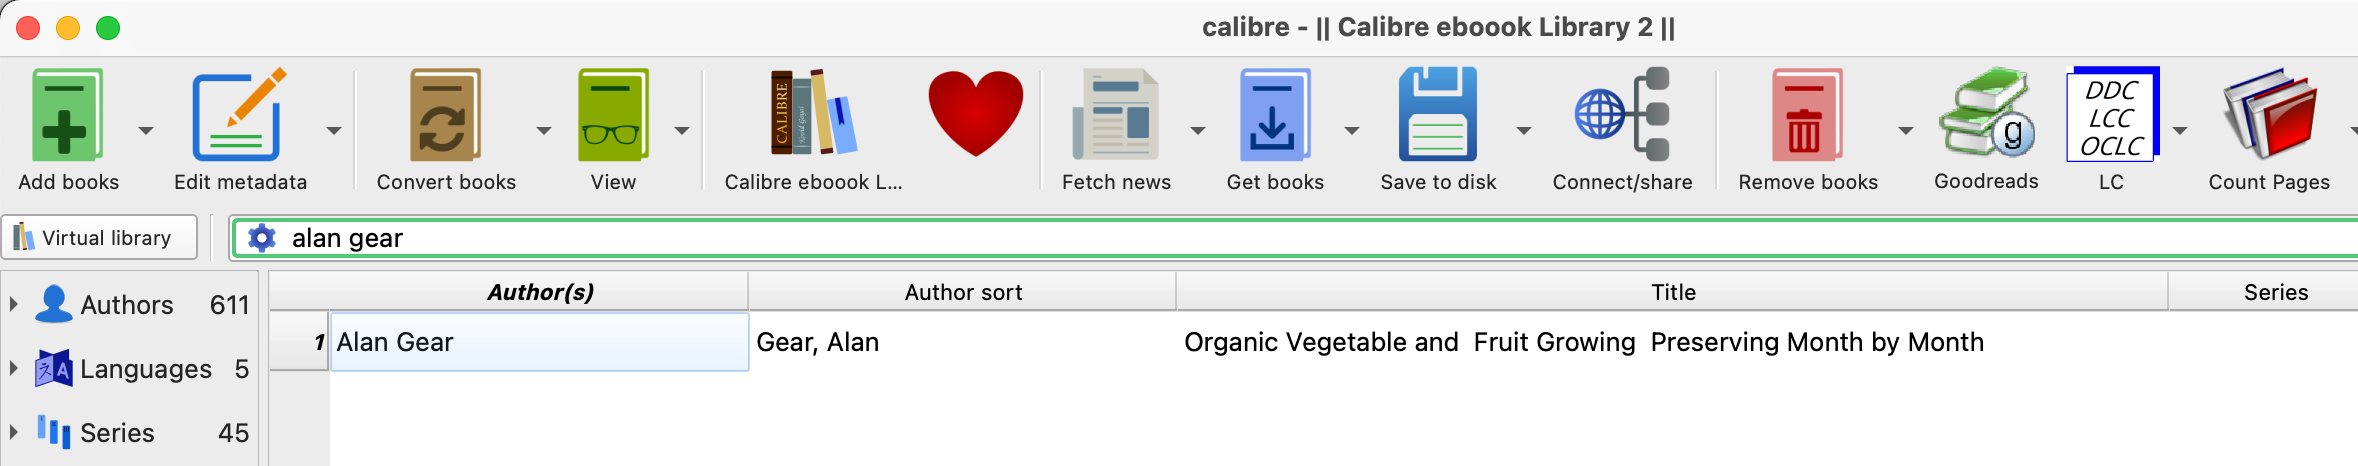Open Fetch news
The width and height of the screenshot is (2358, 466).
1115,116
